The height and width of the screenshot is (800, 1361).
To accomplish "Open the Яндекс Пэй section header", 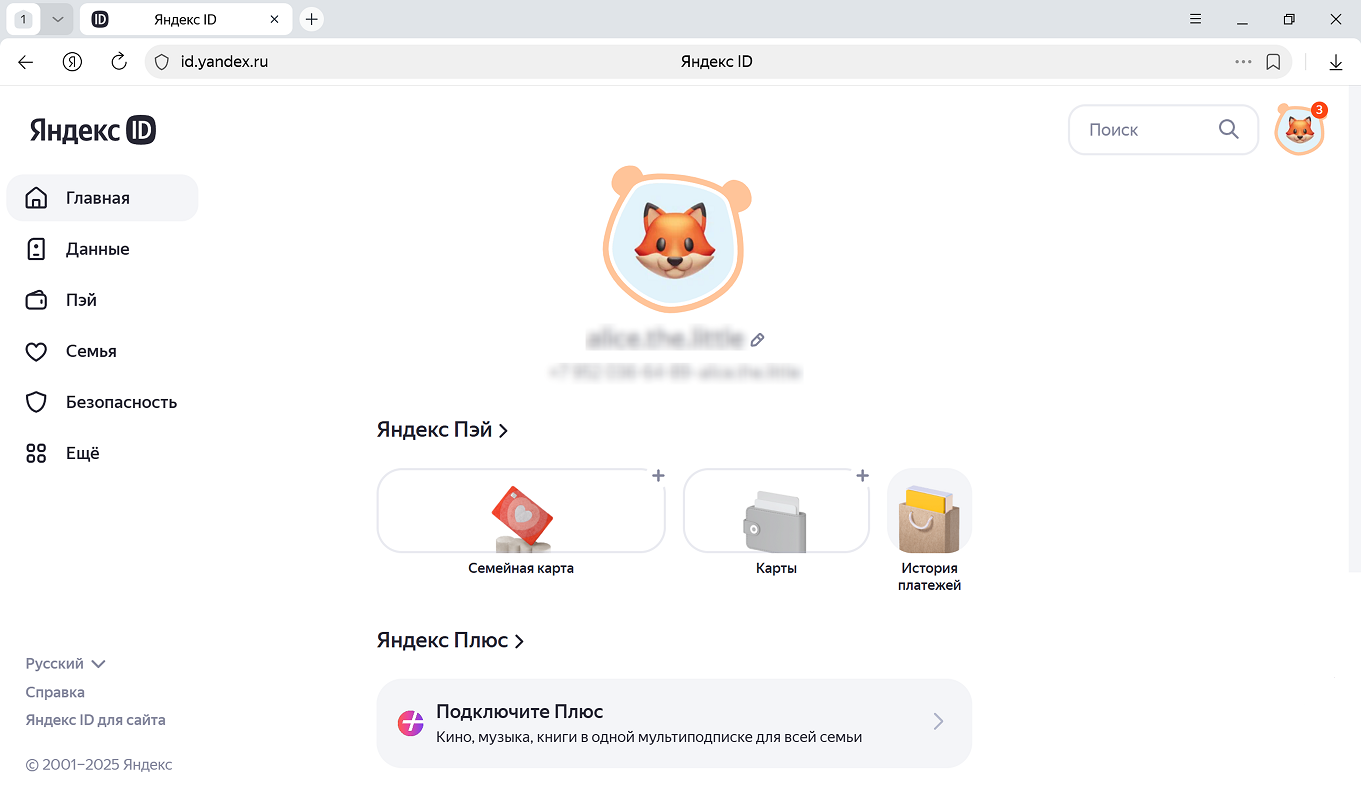I will (442, 430).
